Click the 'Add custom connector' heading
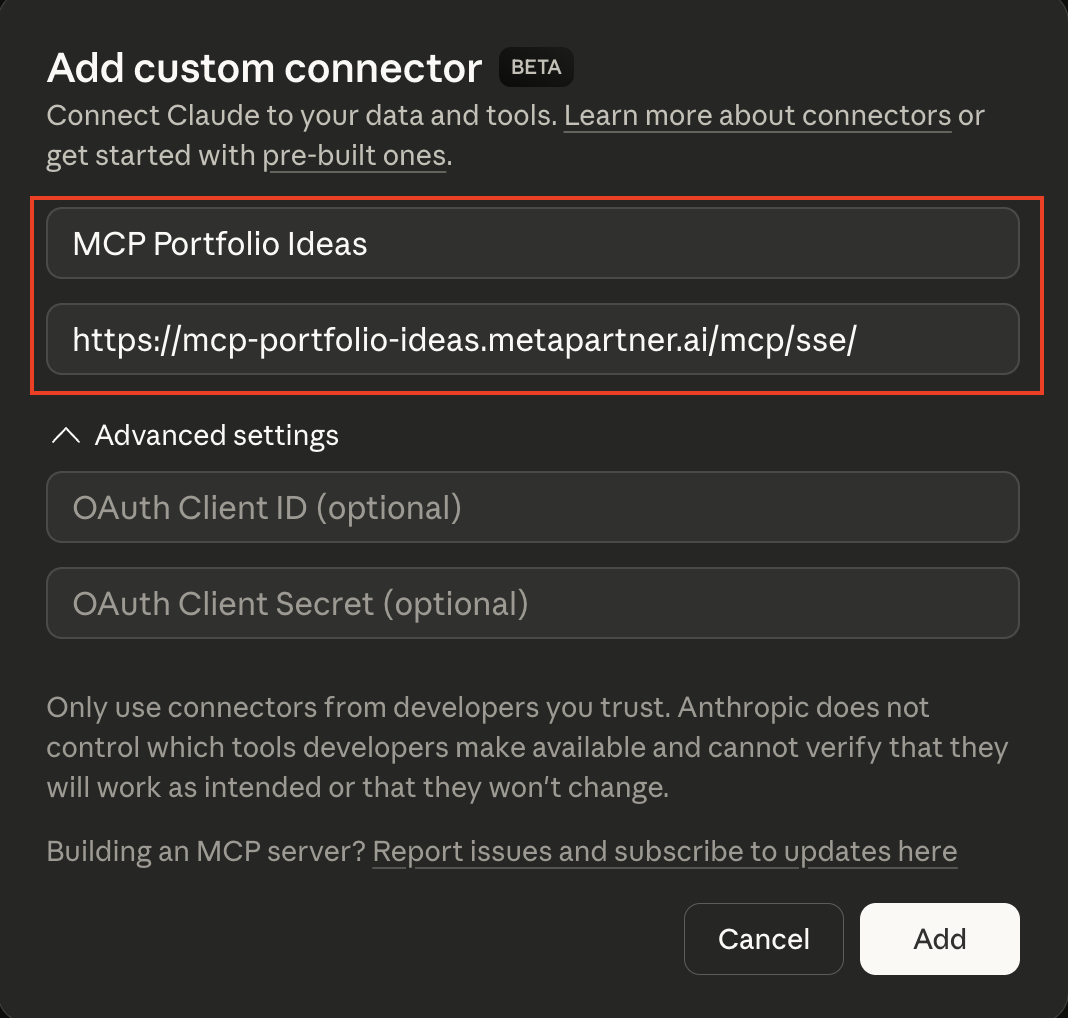The image size is (1068, 1018). tap(264, 68)
